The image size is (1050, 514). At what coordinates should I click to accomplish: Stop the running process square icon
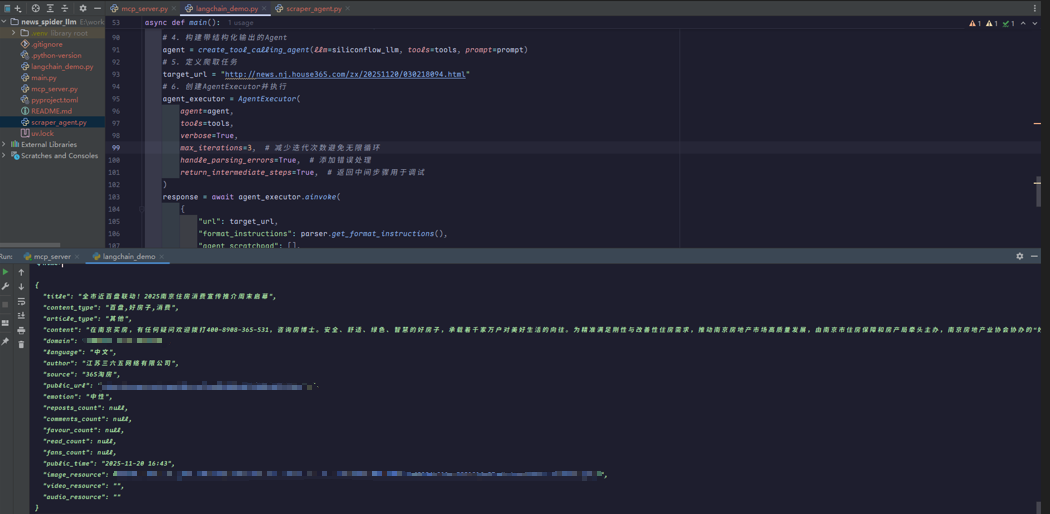[5, 305]
